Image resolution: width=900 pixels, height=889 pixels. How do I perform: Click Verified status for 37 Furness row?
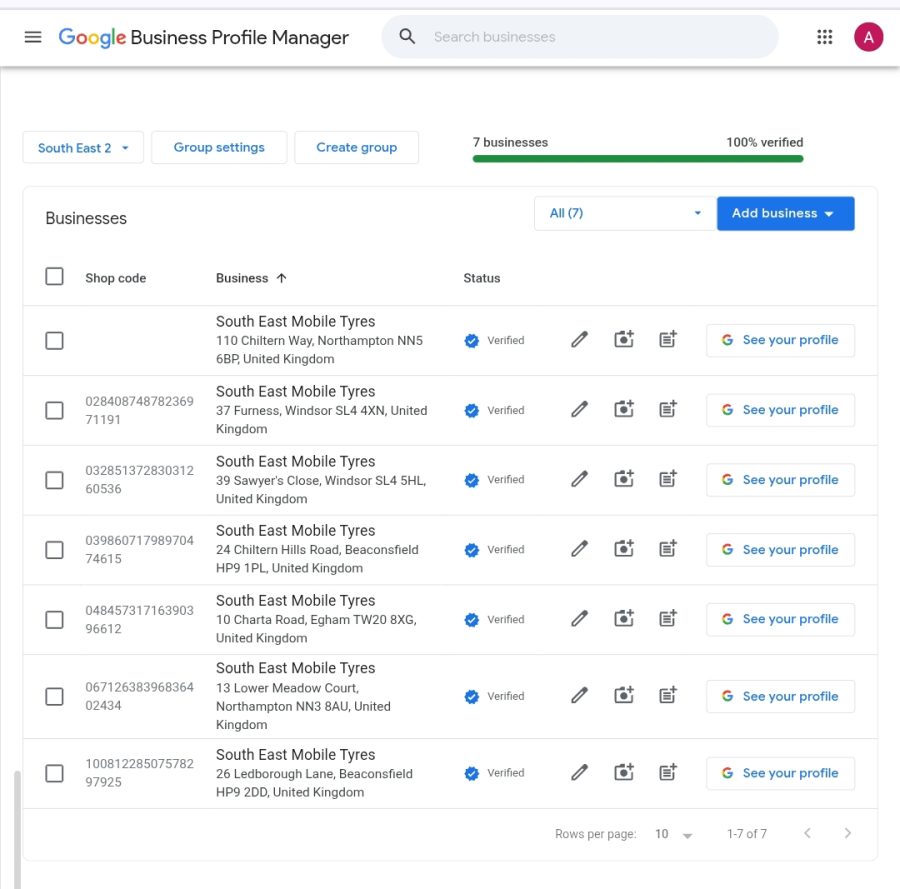494,410
